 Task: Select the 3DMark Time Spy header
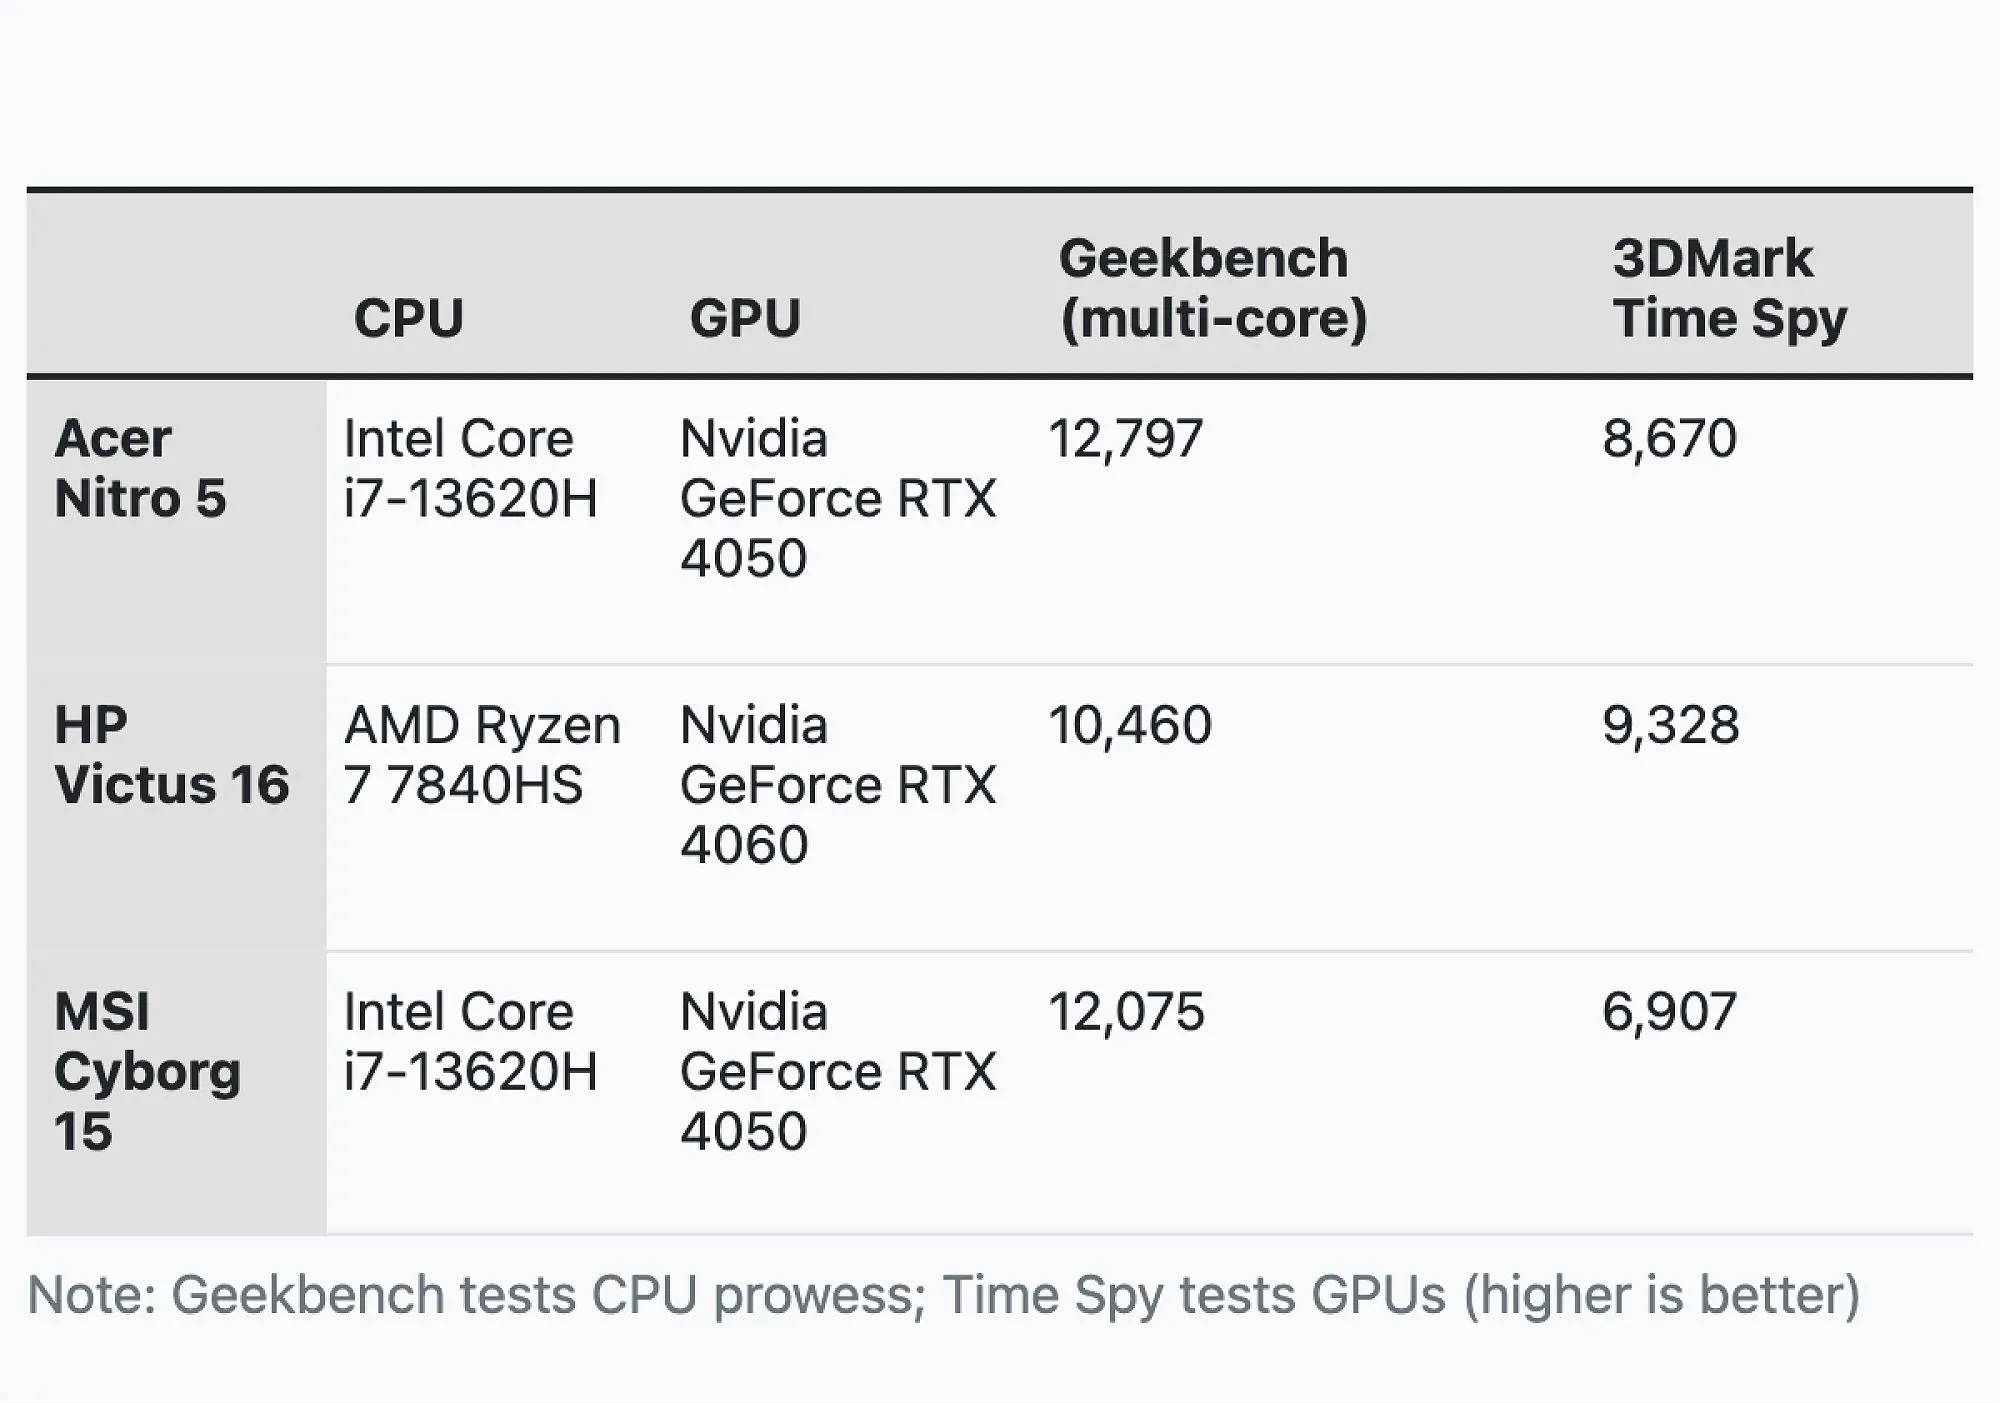pyautogui.click(x=1729, y=288)
